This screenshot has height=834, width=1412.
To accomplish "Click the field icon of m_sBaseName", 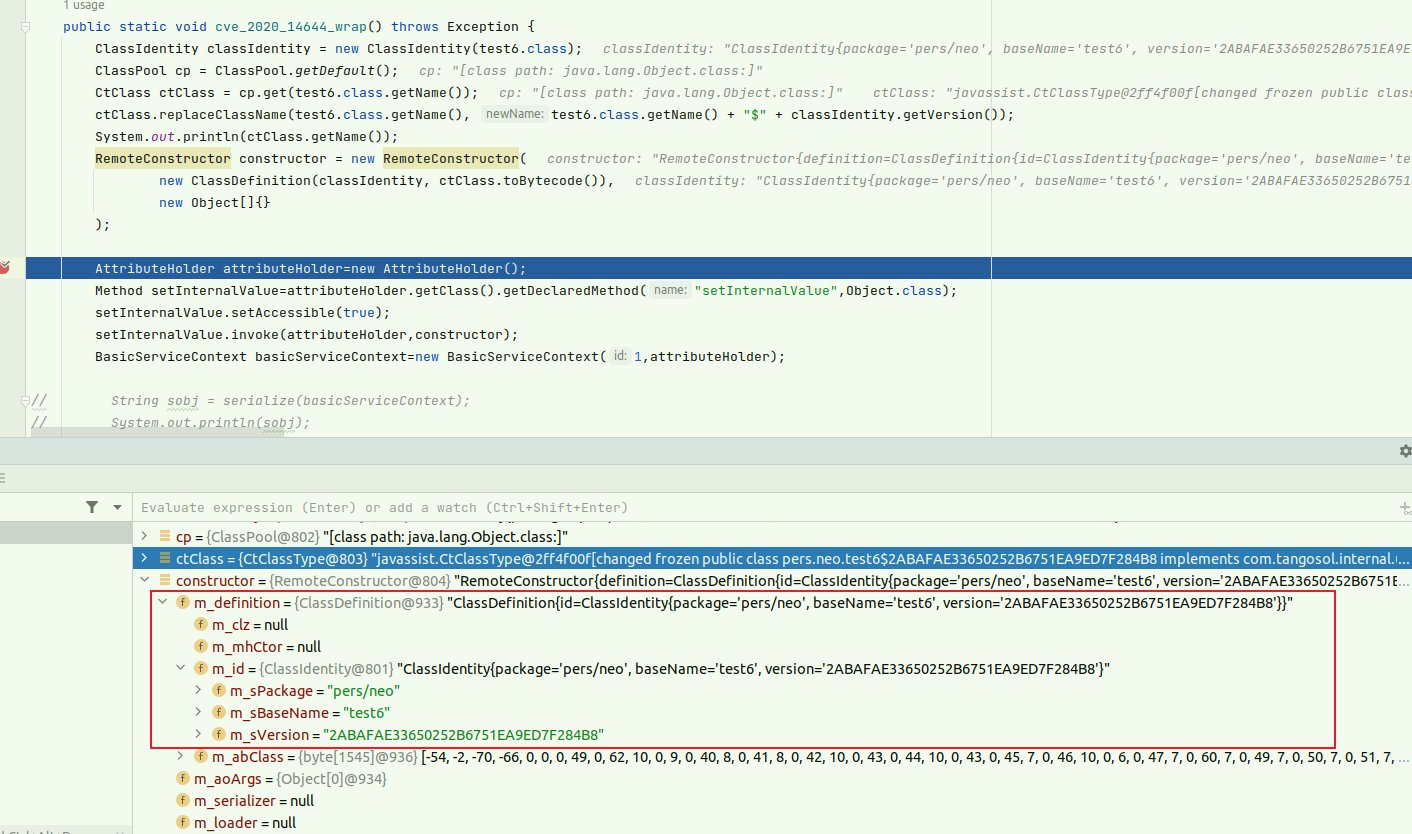I will point(219,712).
